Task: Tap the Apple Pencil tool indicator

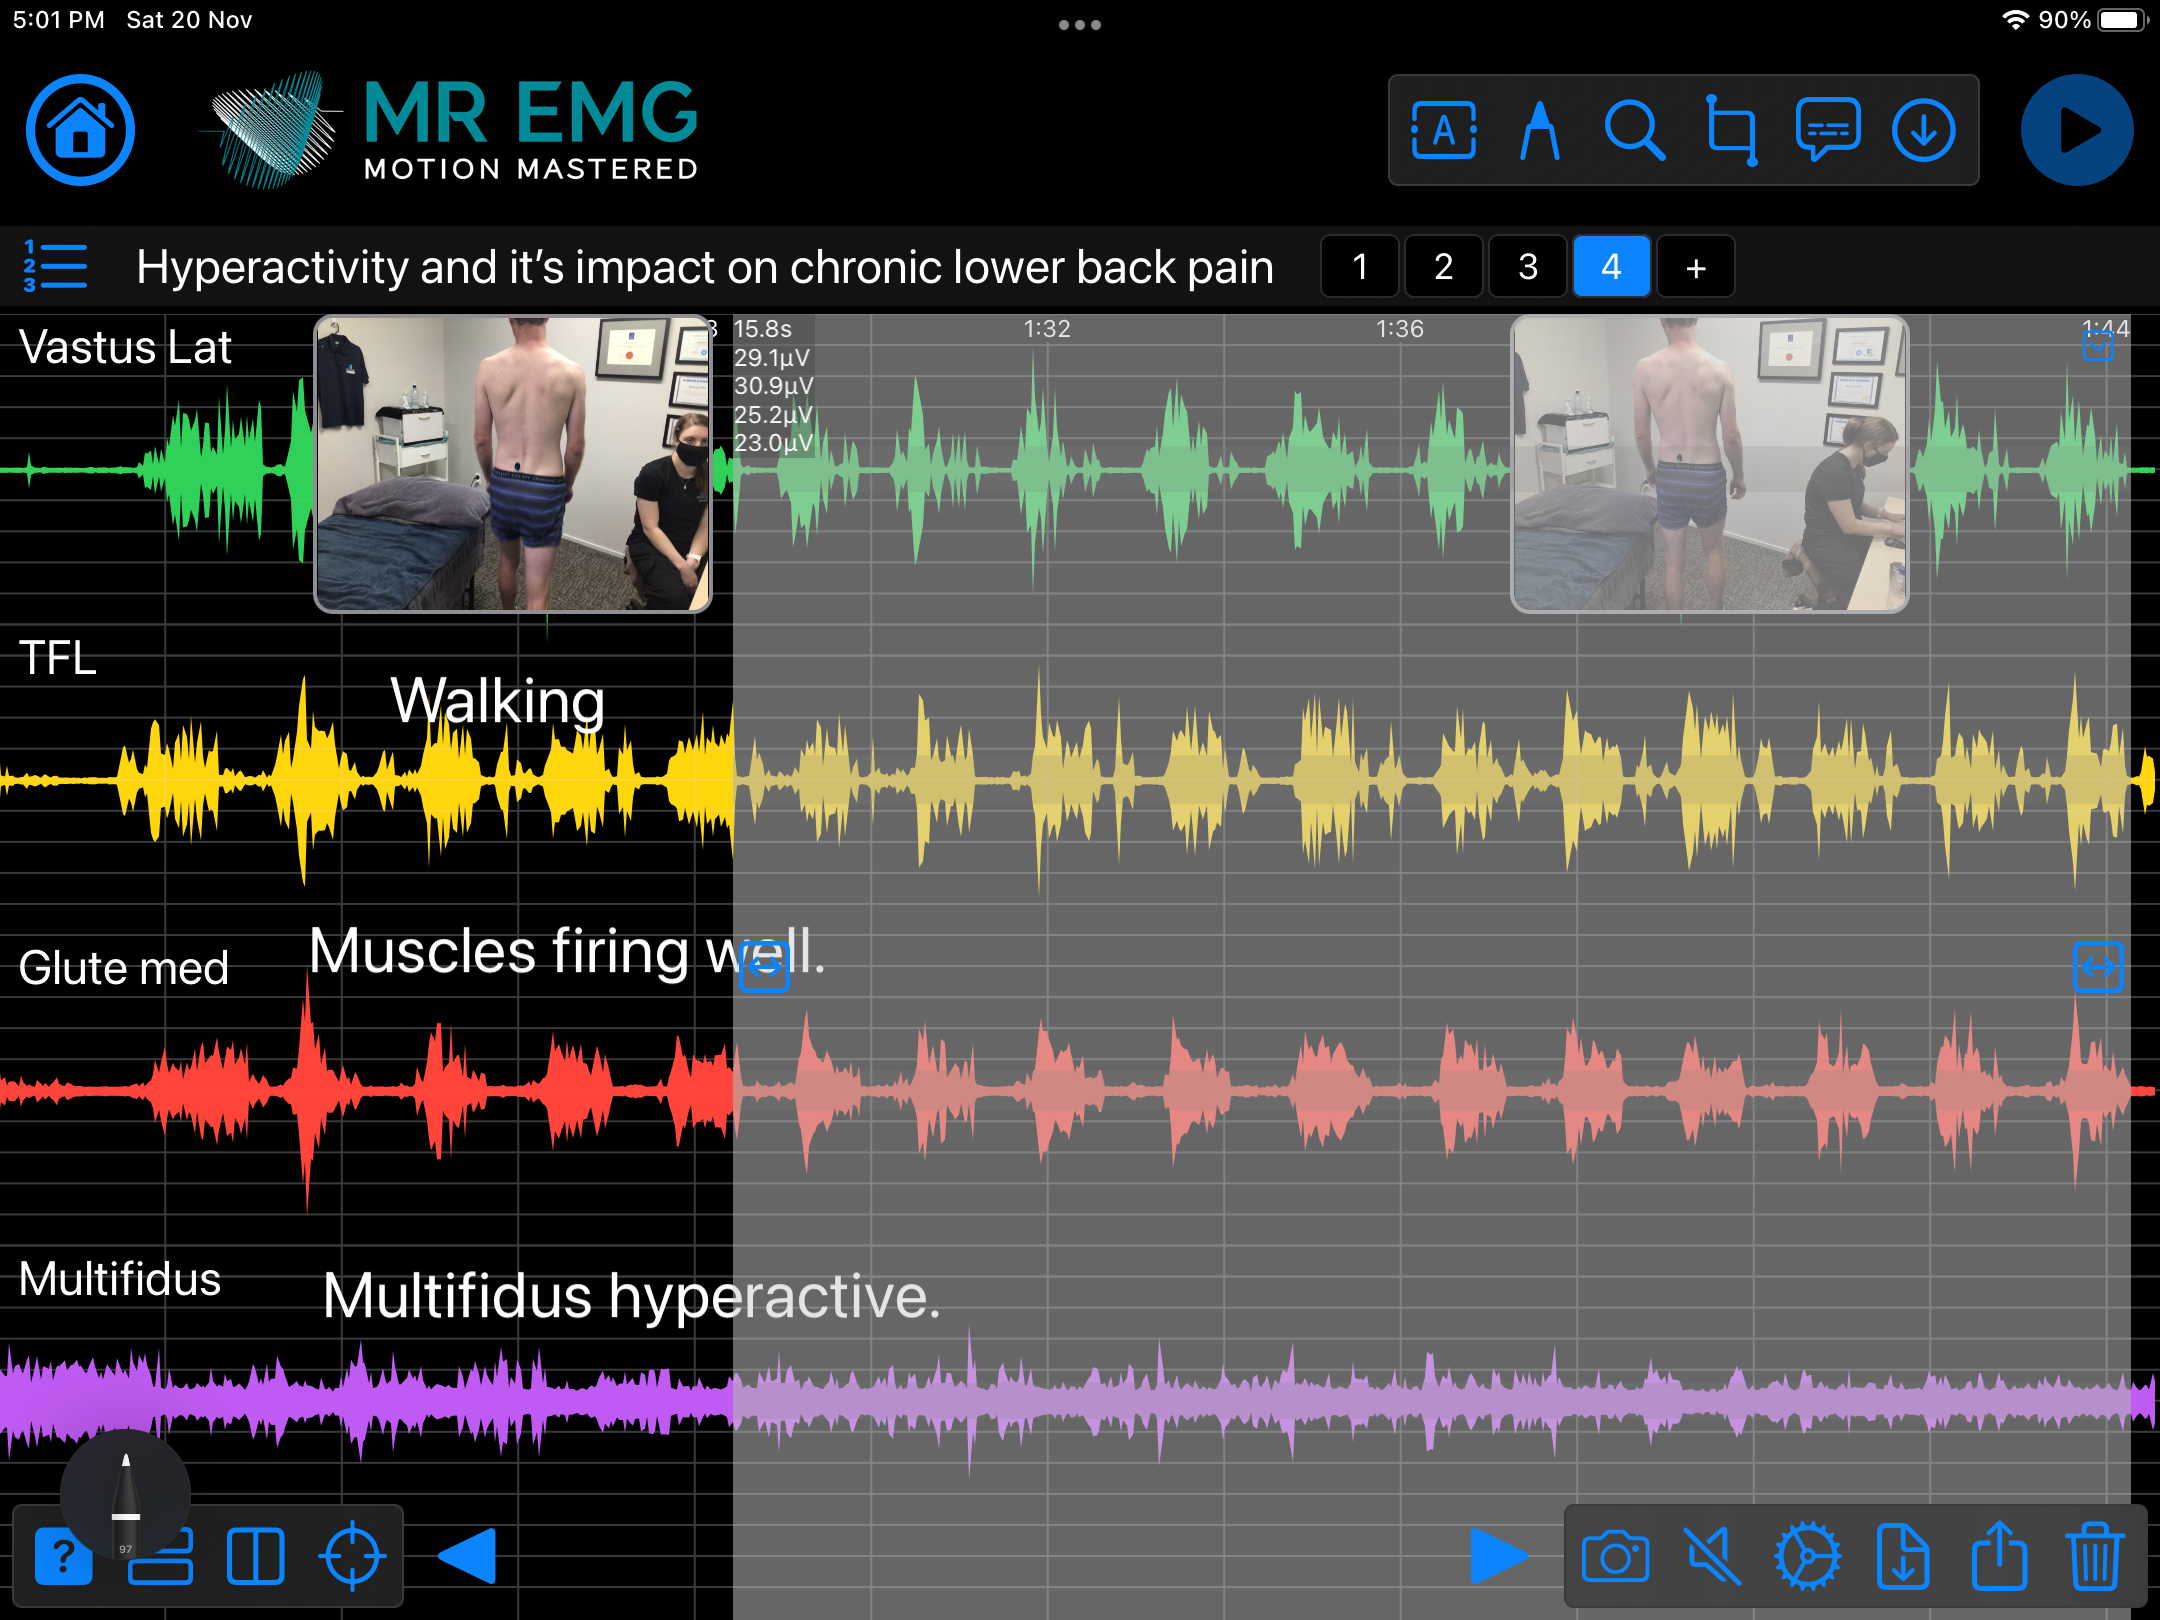Action: (x=125, y=1495)
